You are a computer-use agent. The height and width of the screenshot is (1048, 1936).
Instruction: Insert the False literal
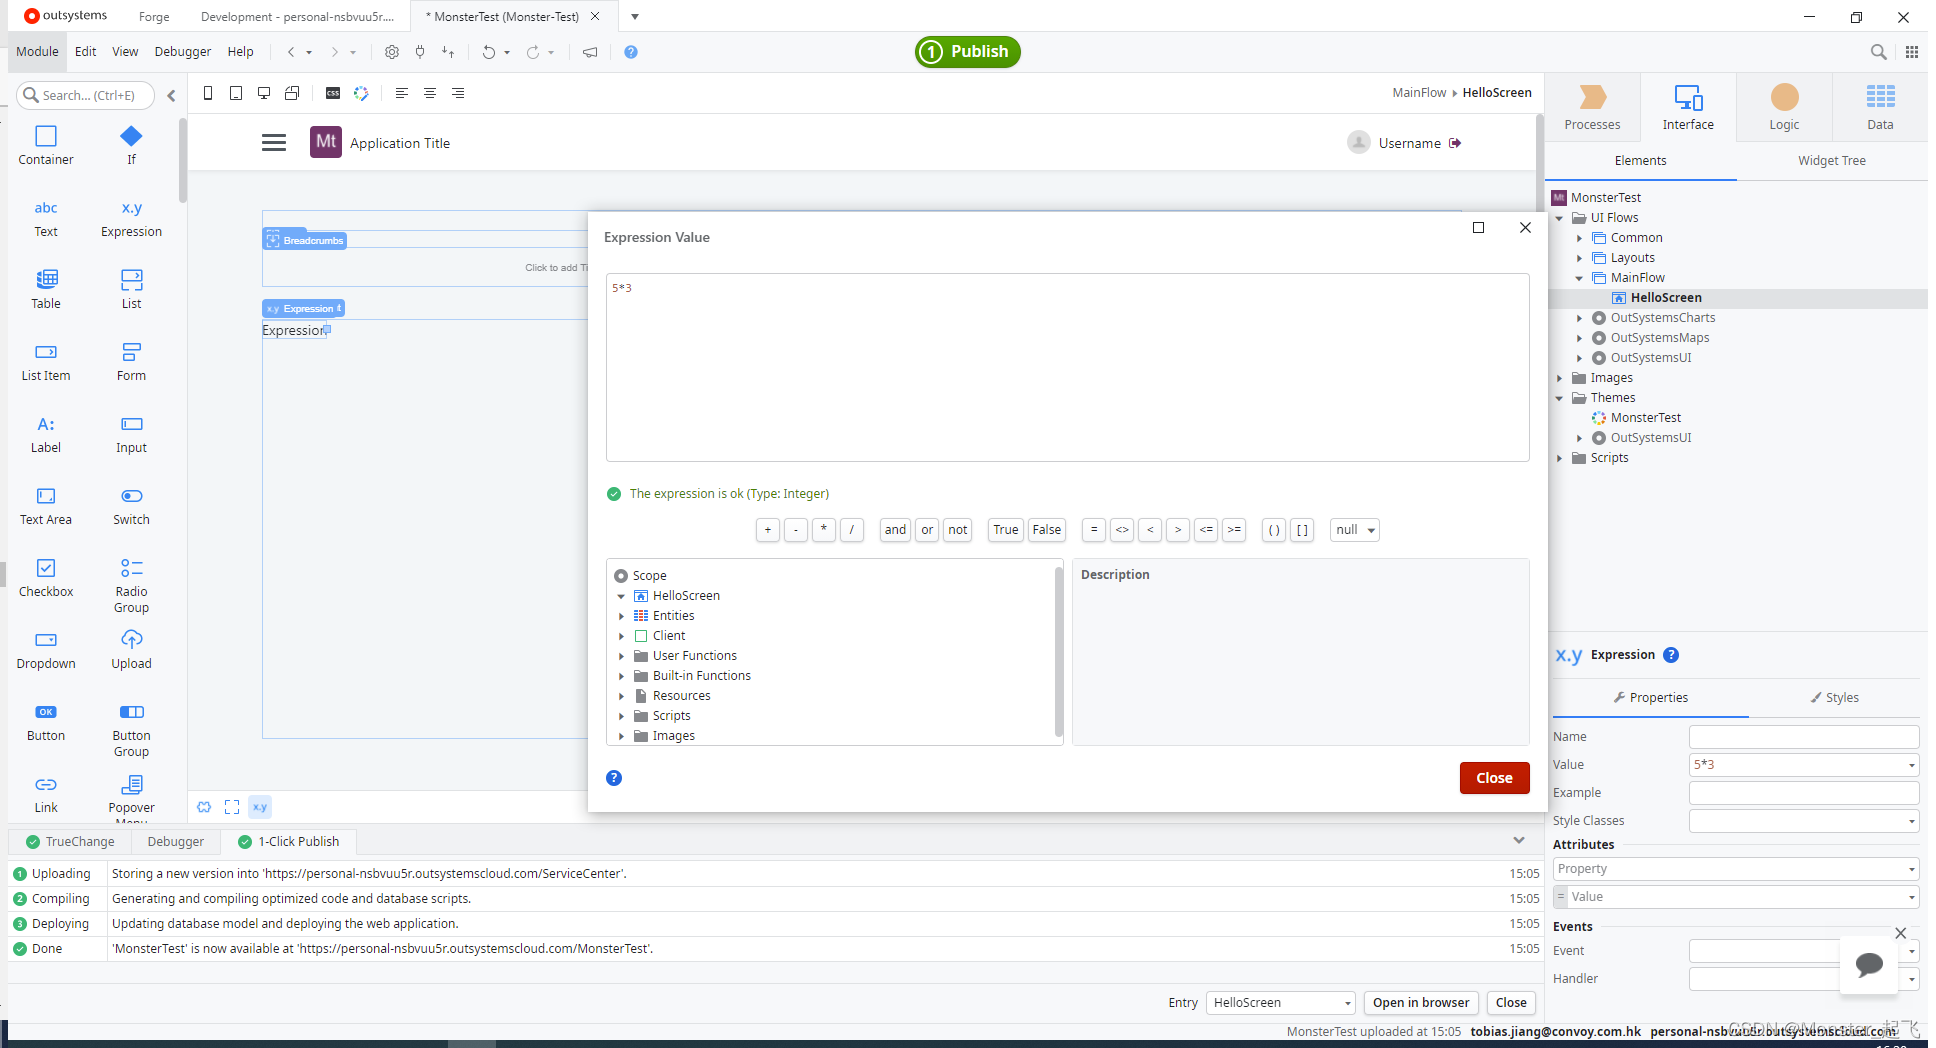pyautogui.click(x=1046, y=530)
